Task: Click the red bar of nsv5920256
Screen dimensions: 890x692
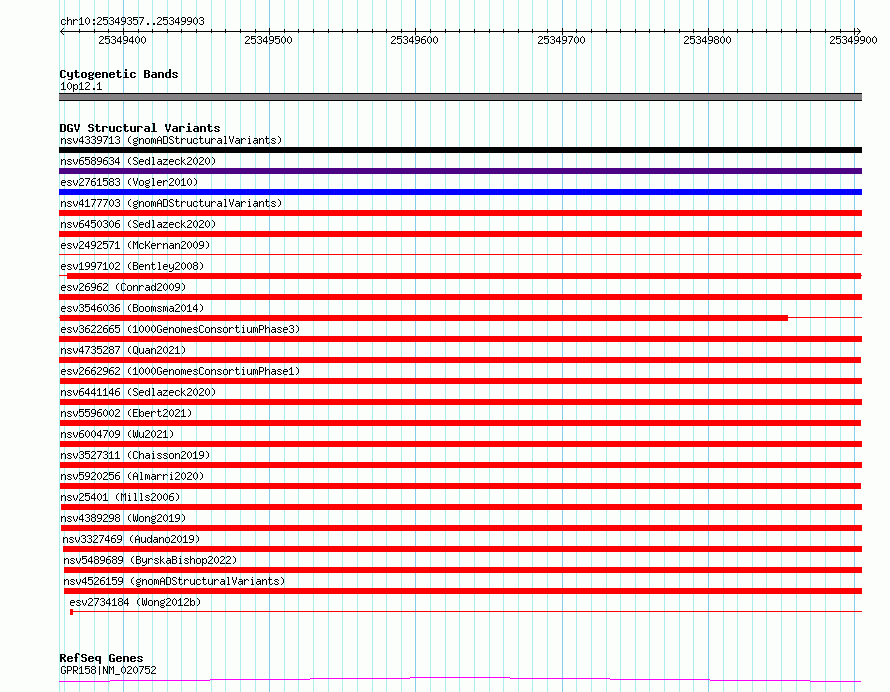Action: [x=460, y=486]
